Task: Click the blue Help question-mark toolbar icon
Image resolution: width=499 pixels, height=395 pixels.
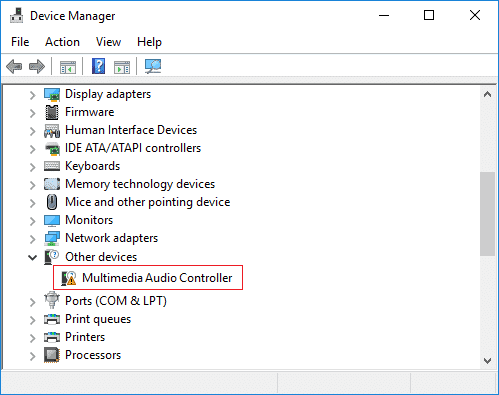Action: click(98, 66)
